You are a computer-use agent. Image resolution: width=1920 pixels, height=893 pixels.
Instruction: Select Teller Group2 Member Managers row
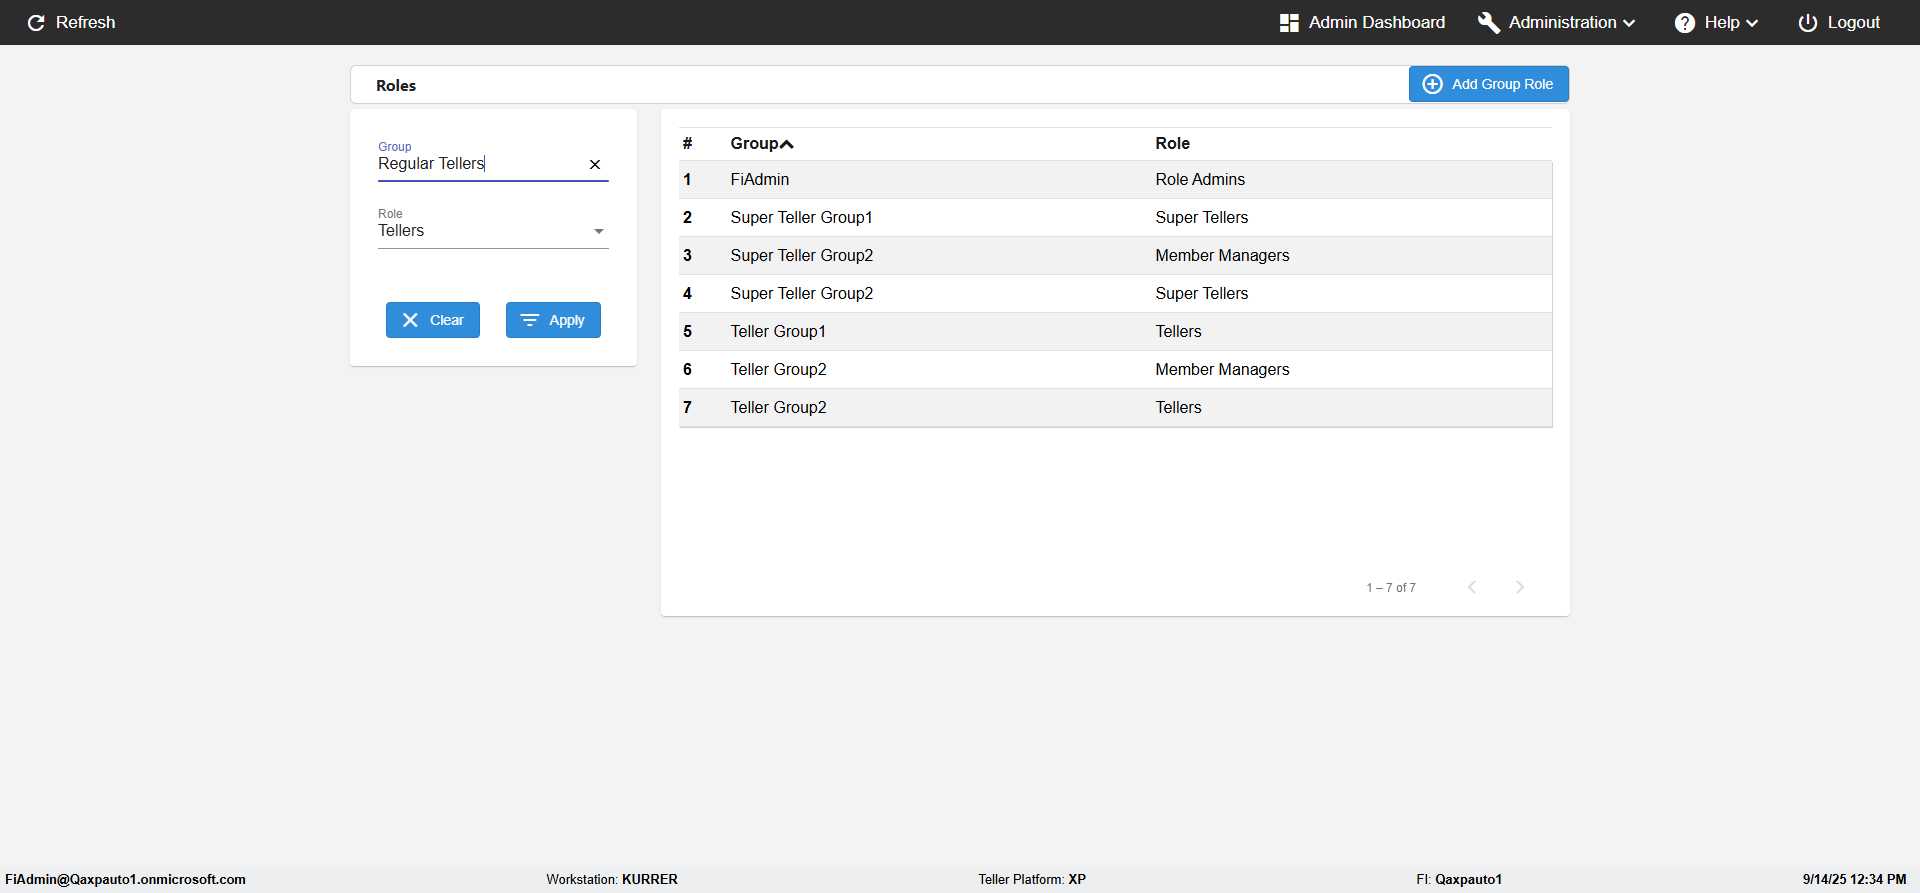pos(1114,370)
